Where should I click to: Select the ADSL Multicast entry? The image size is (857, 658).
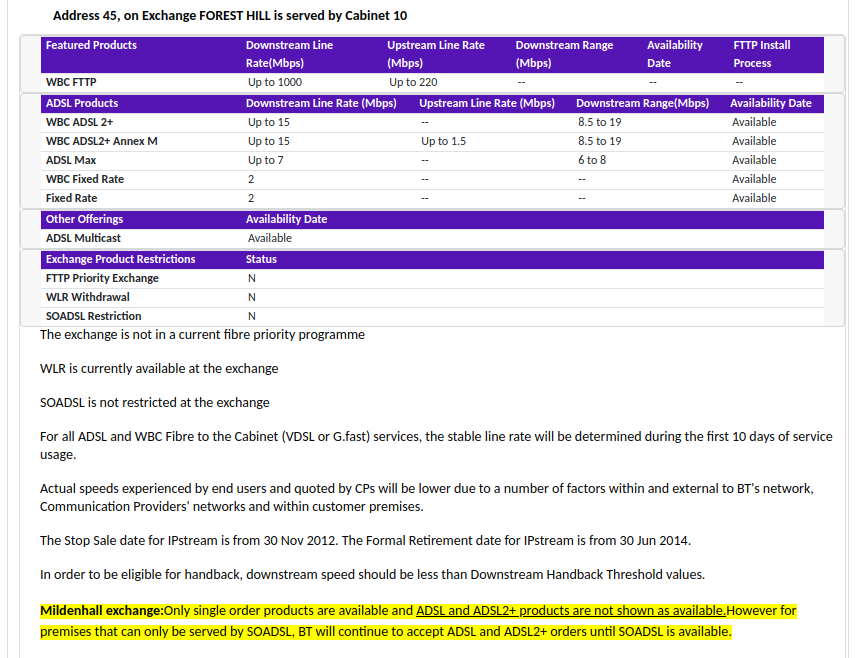[x=84, y=238]
